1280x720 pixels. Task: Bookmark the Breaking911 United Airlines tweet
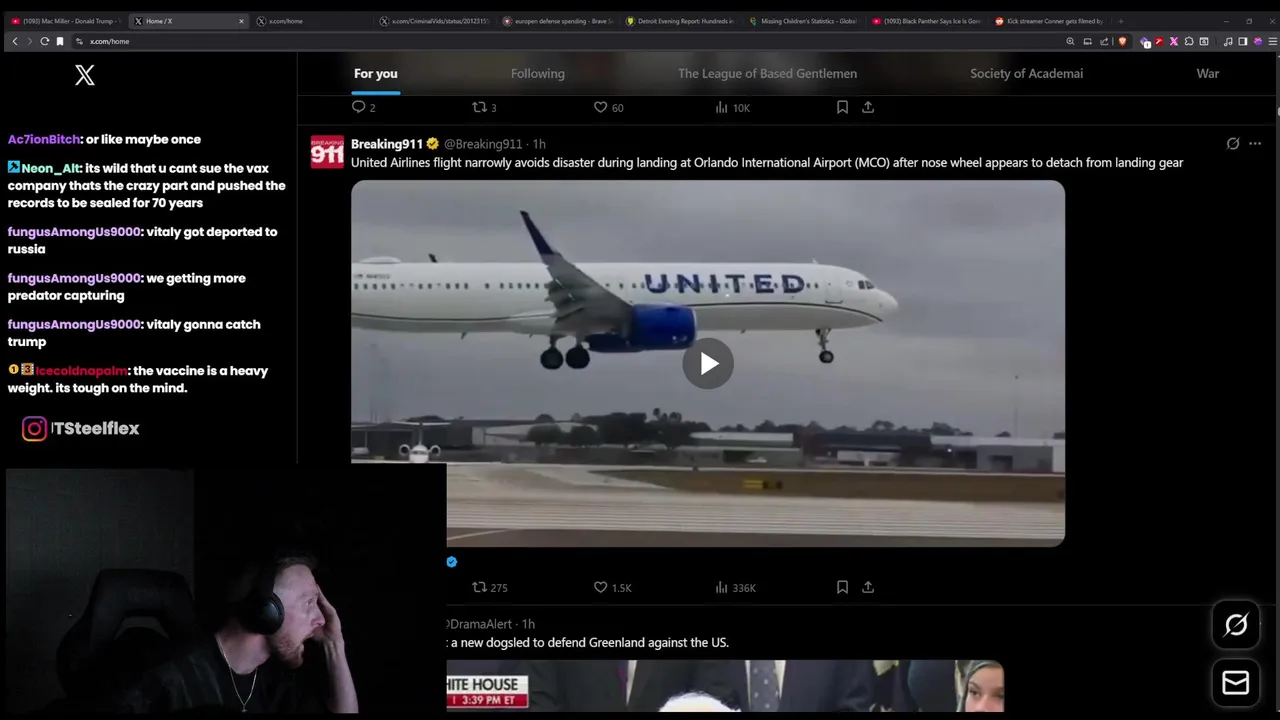point(842,587)
